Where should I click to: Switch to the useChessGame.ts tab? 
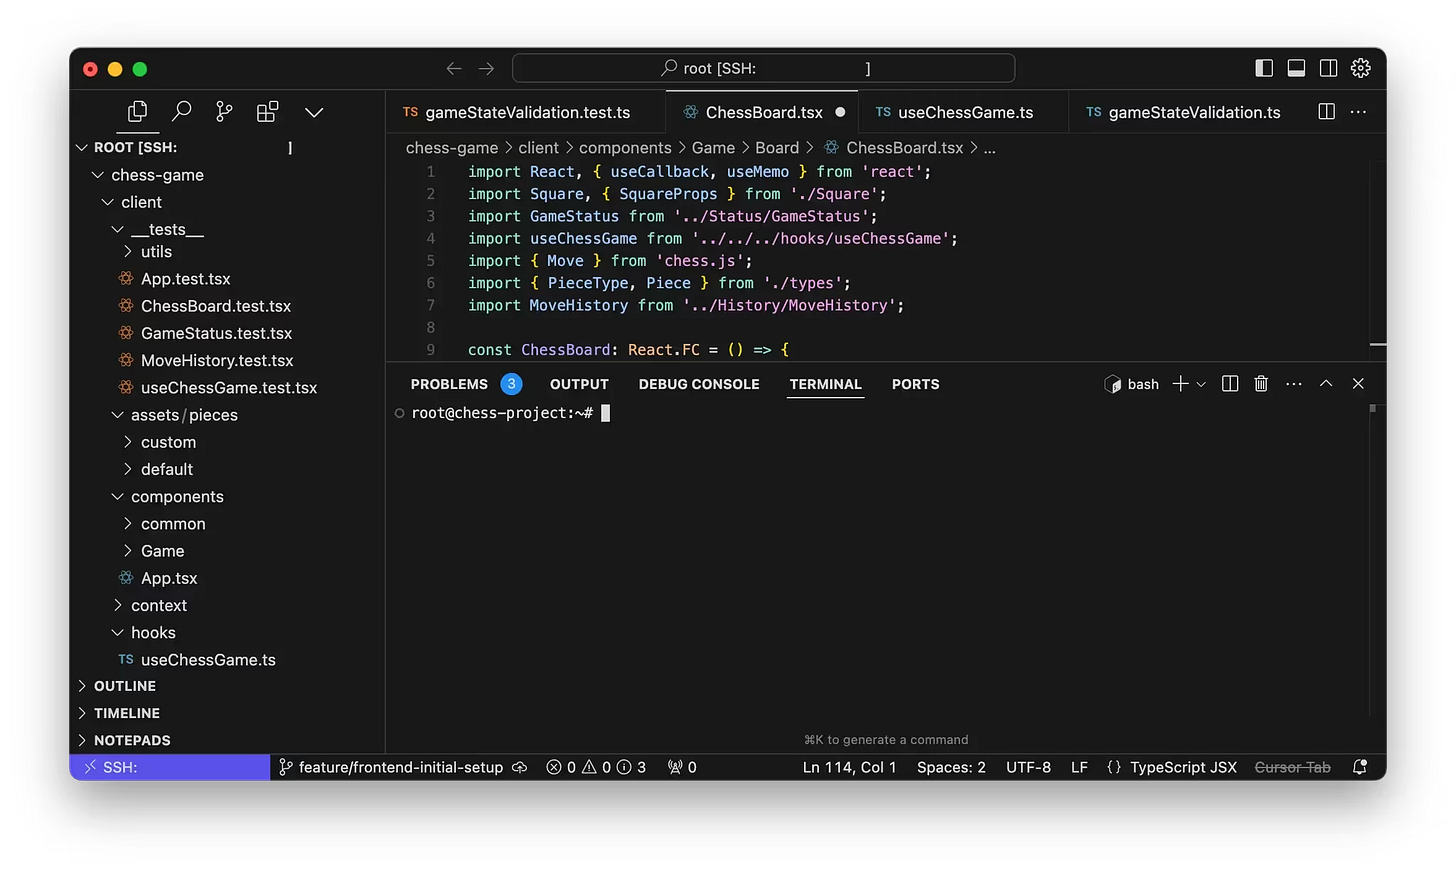pyautogui.click(x=964, y=112)
